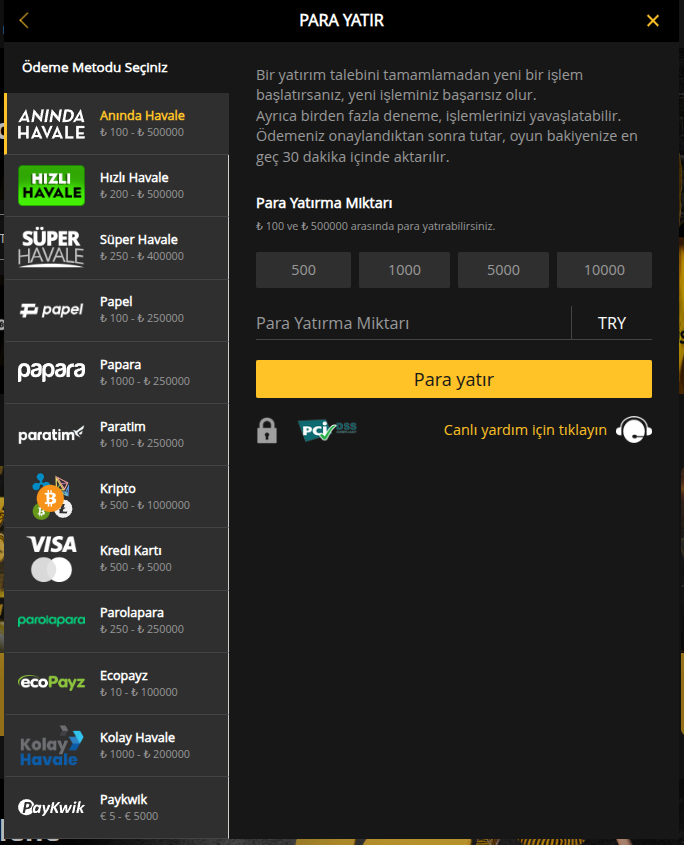Select the Papel logo
This screenshot has height=845, width=684.
pos(51,310)
